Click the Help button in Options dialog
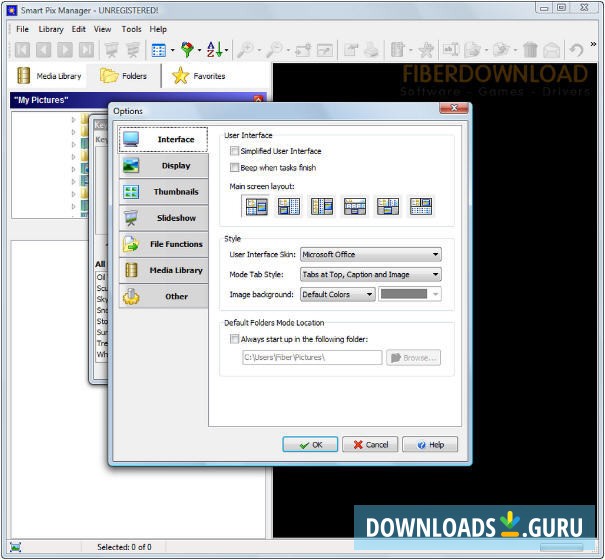The image size is (605, 560). [x=430, y=445]
